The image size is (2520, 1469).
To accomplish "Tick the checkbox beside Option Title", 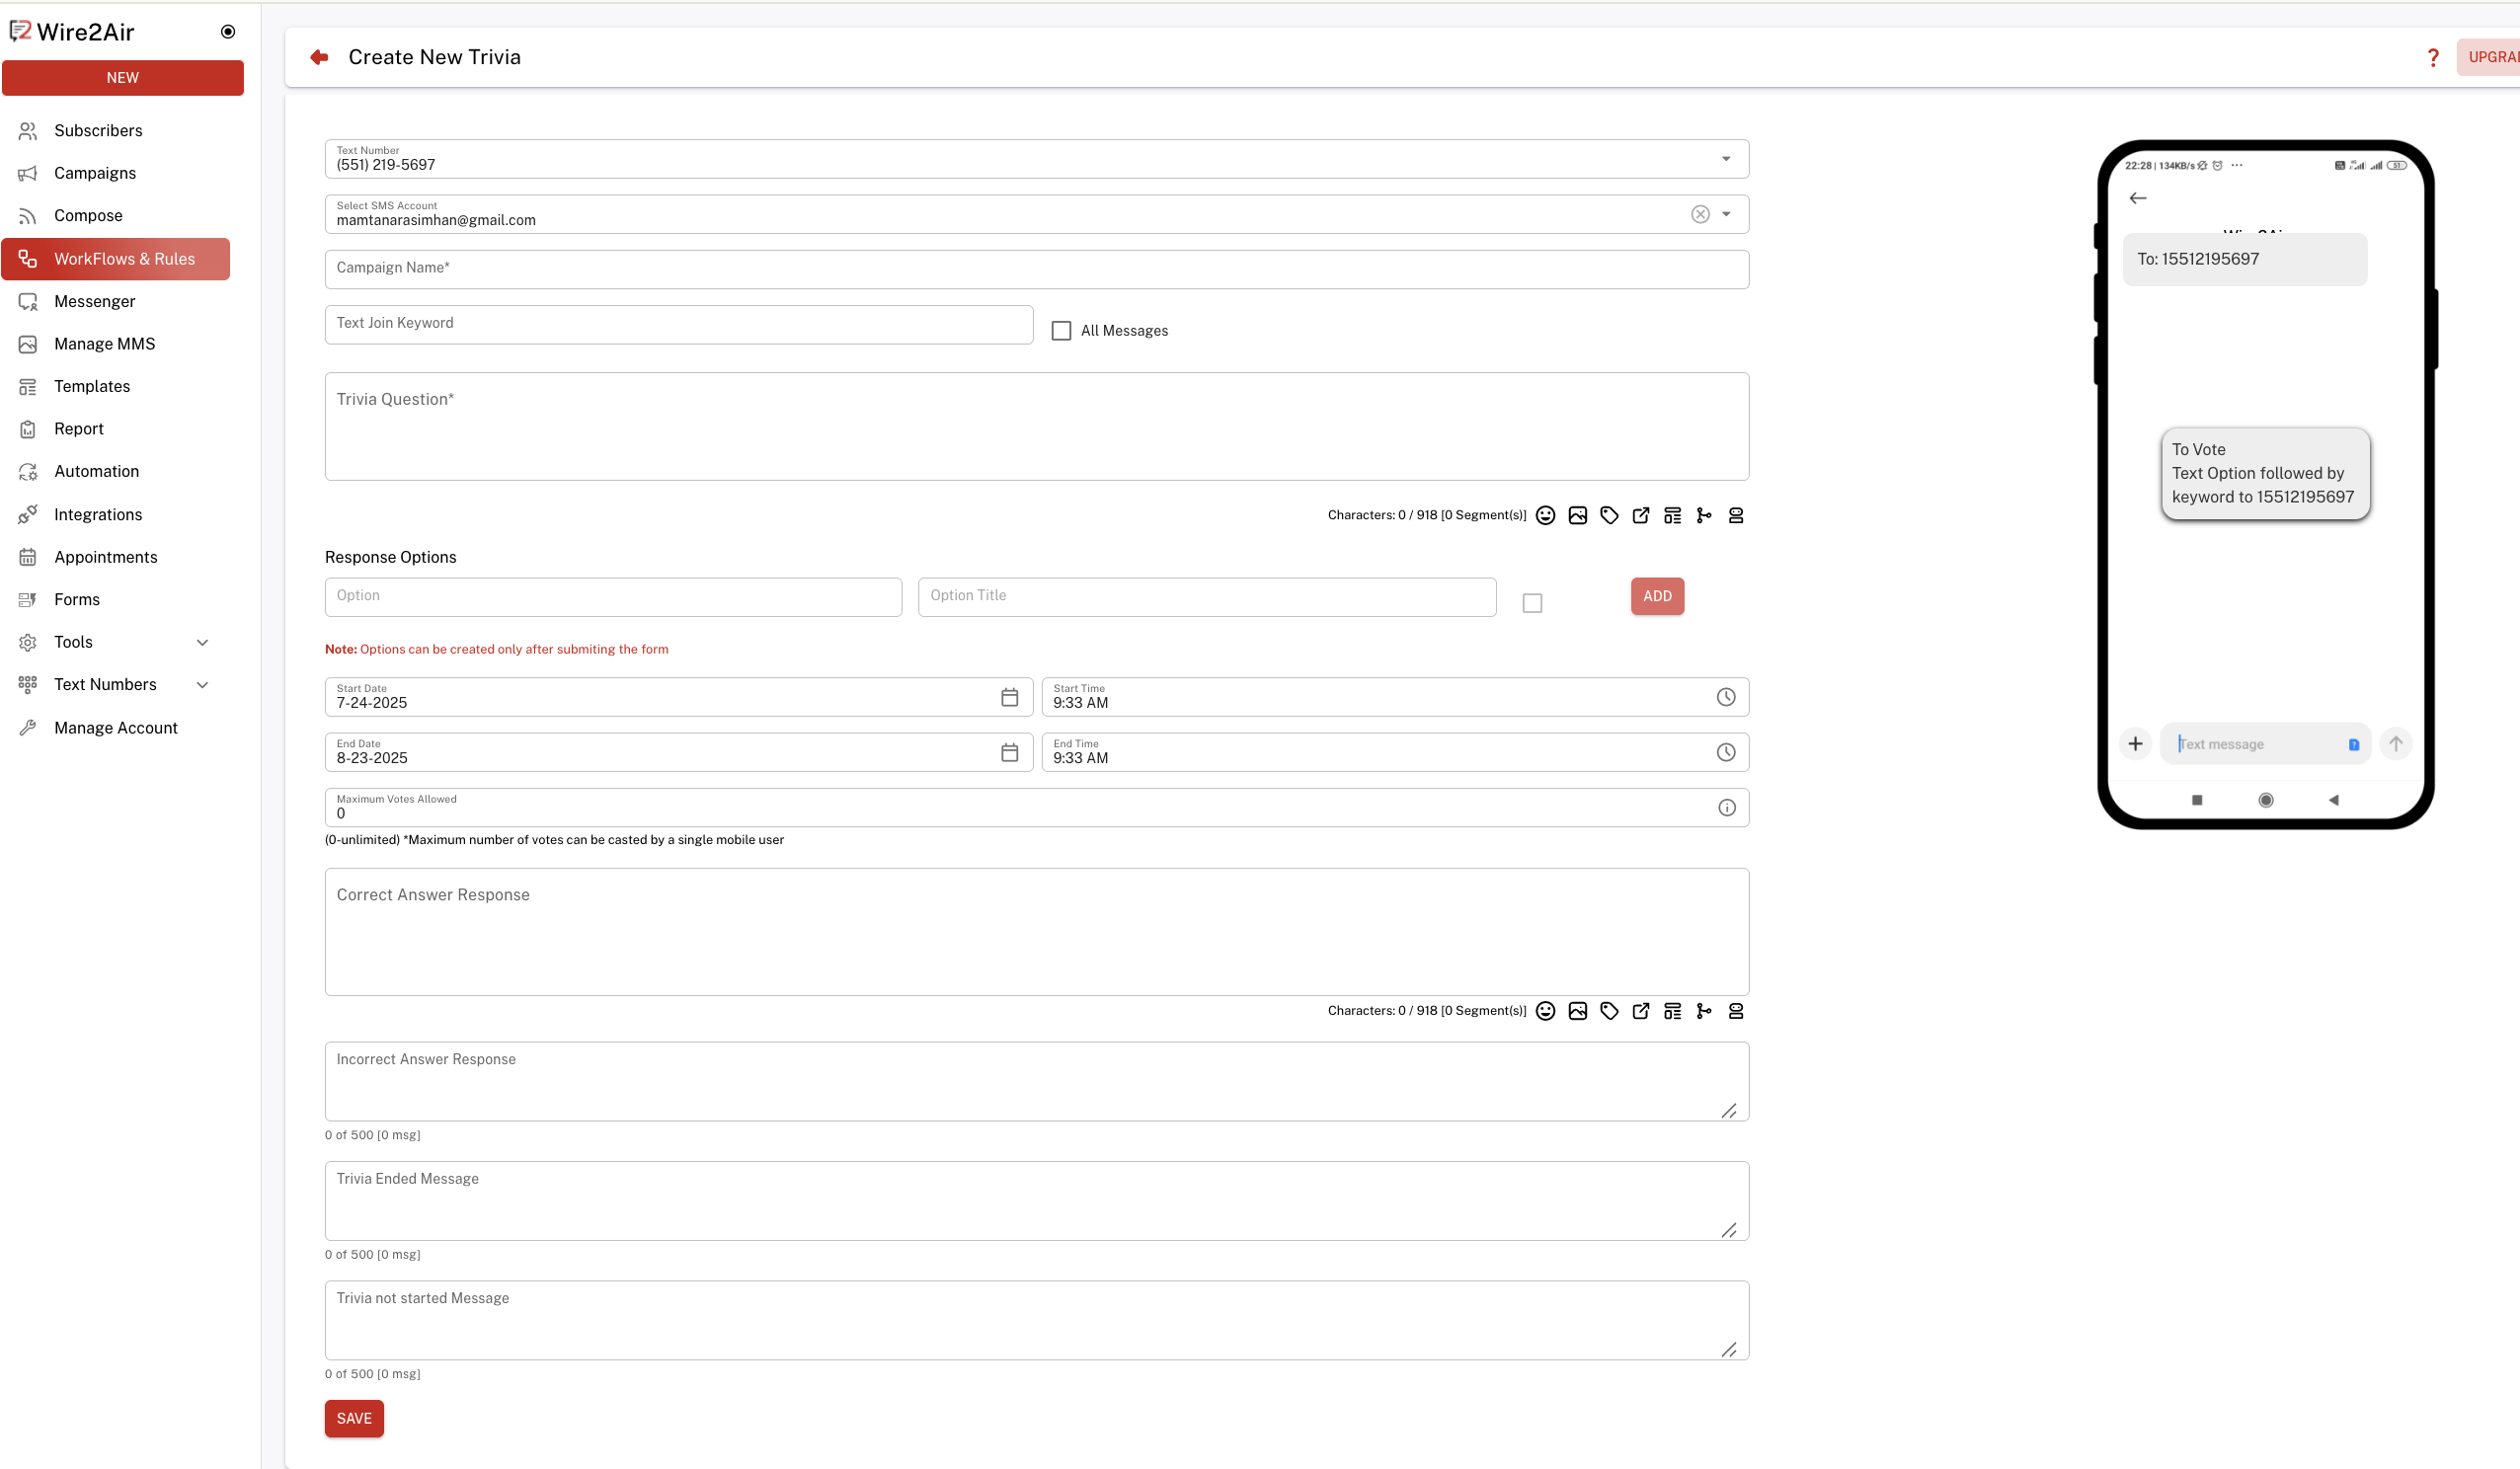I will click(x=1531, y=603).
